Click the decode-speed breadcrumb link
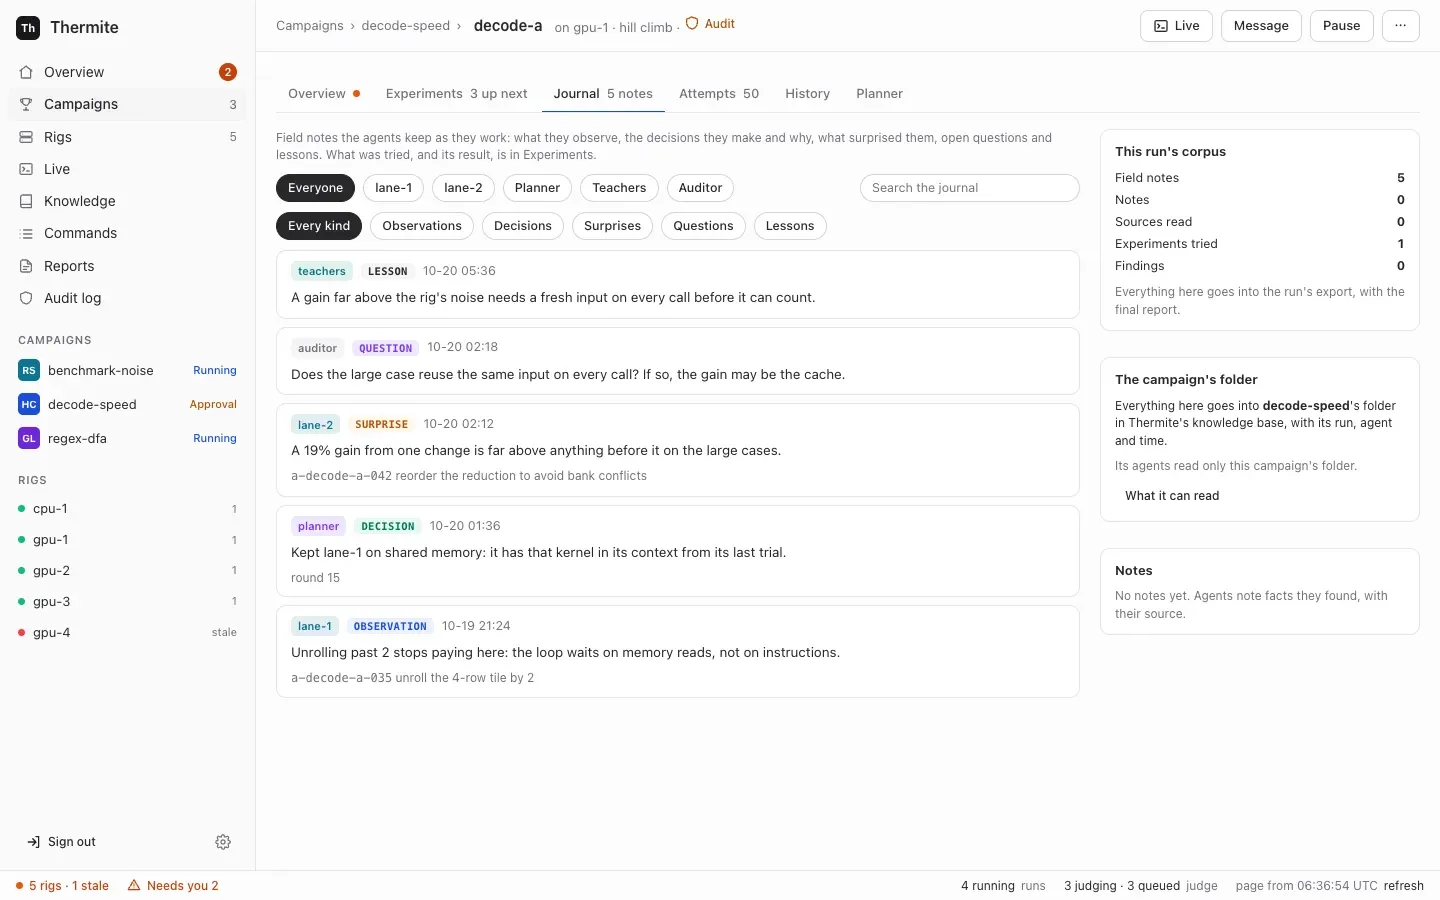This screenshot has width=1440, height=900. (406, 26)
